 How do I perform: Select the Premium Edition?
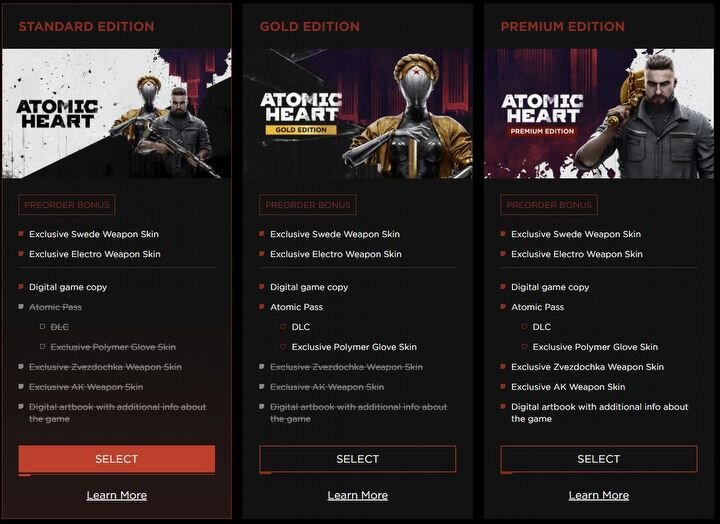[599, 459]
